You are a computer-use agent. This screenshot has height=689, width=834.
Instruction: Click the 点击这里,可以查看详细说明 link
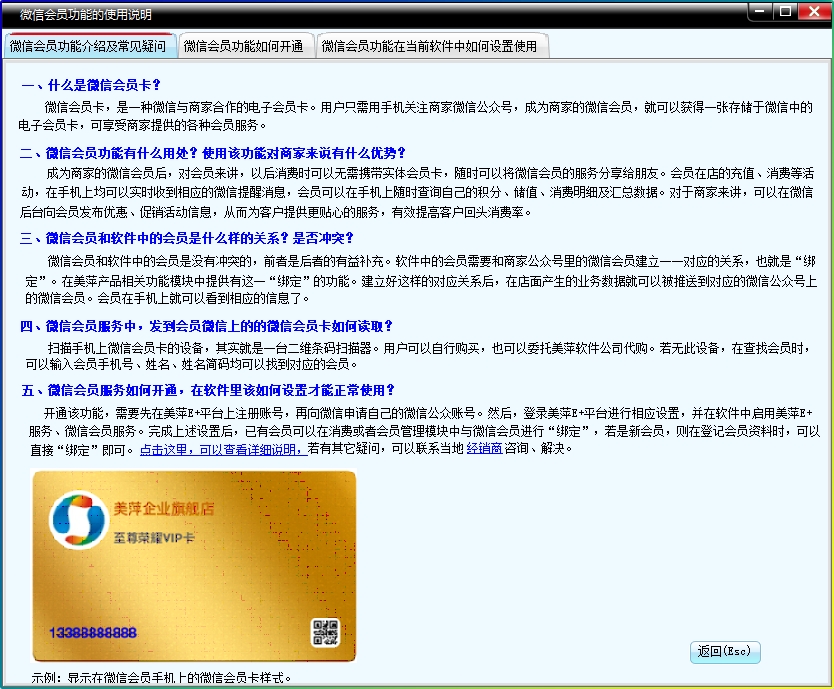[x=221, y=450]
